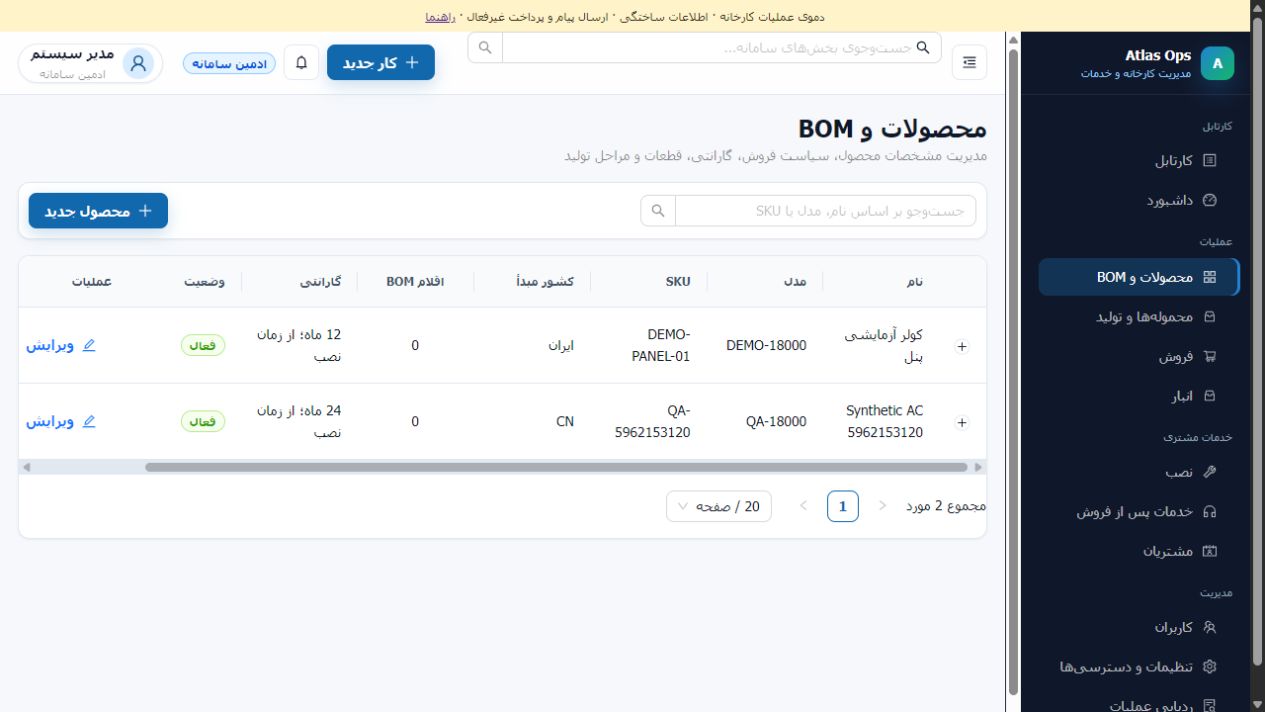Open کارتابل in the sidebar
This screenshot has height=712, width=1265.
click(1138, 160)
